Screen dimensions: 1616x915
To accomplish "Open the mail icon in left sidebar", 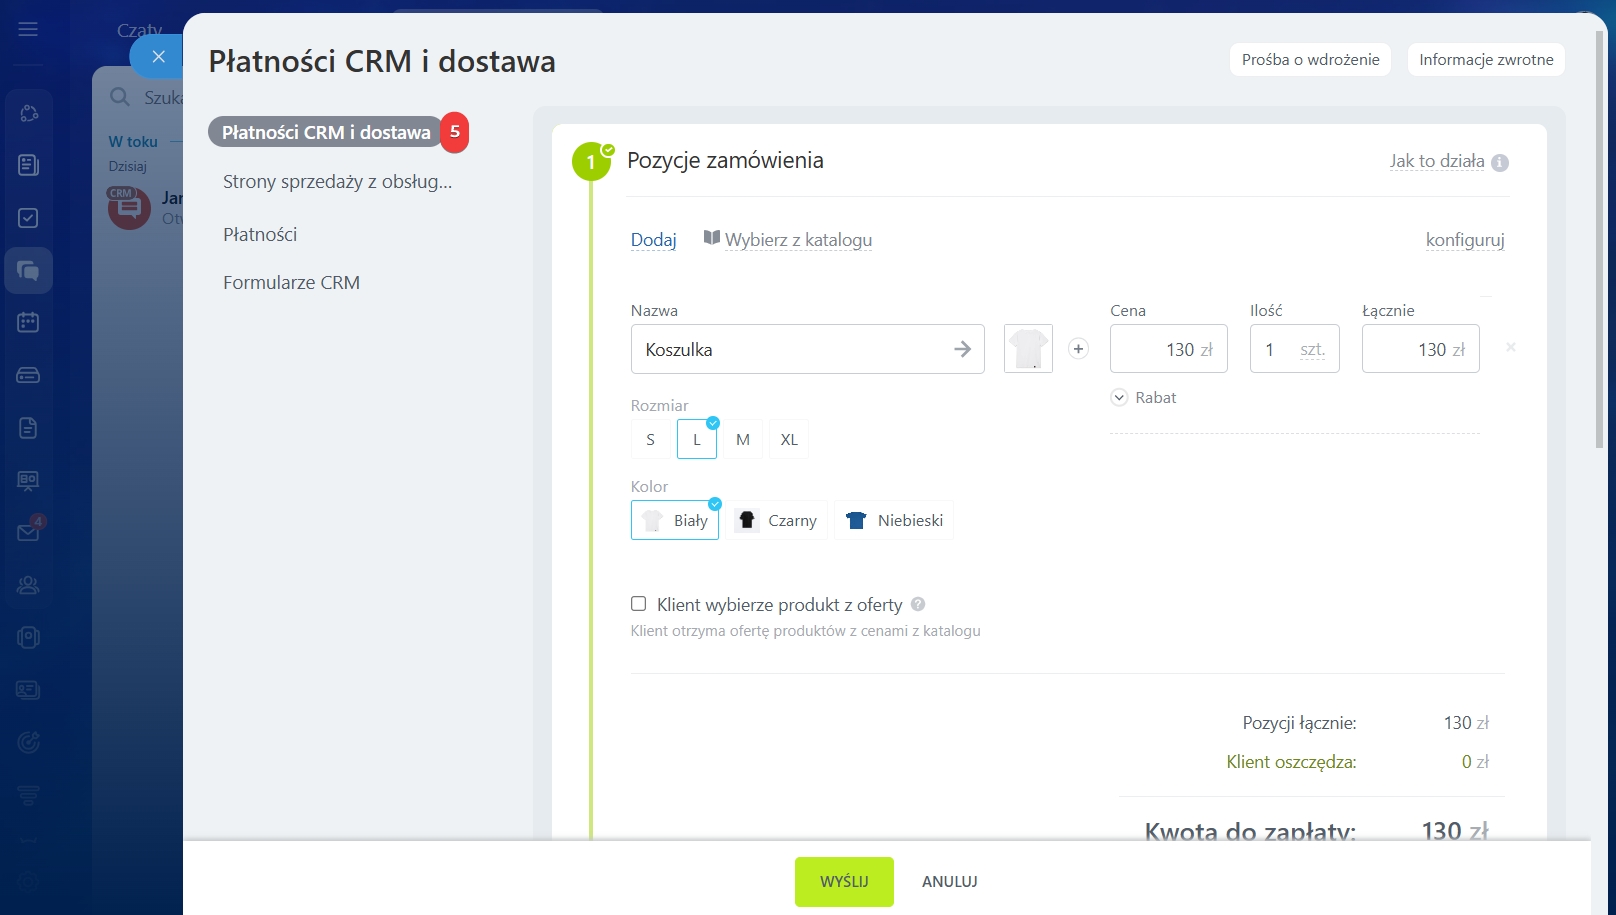I will tap(28, 532).
